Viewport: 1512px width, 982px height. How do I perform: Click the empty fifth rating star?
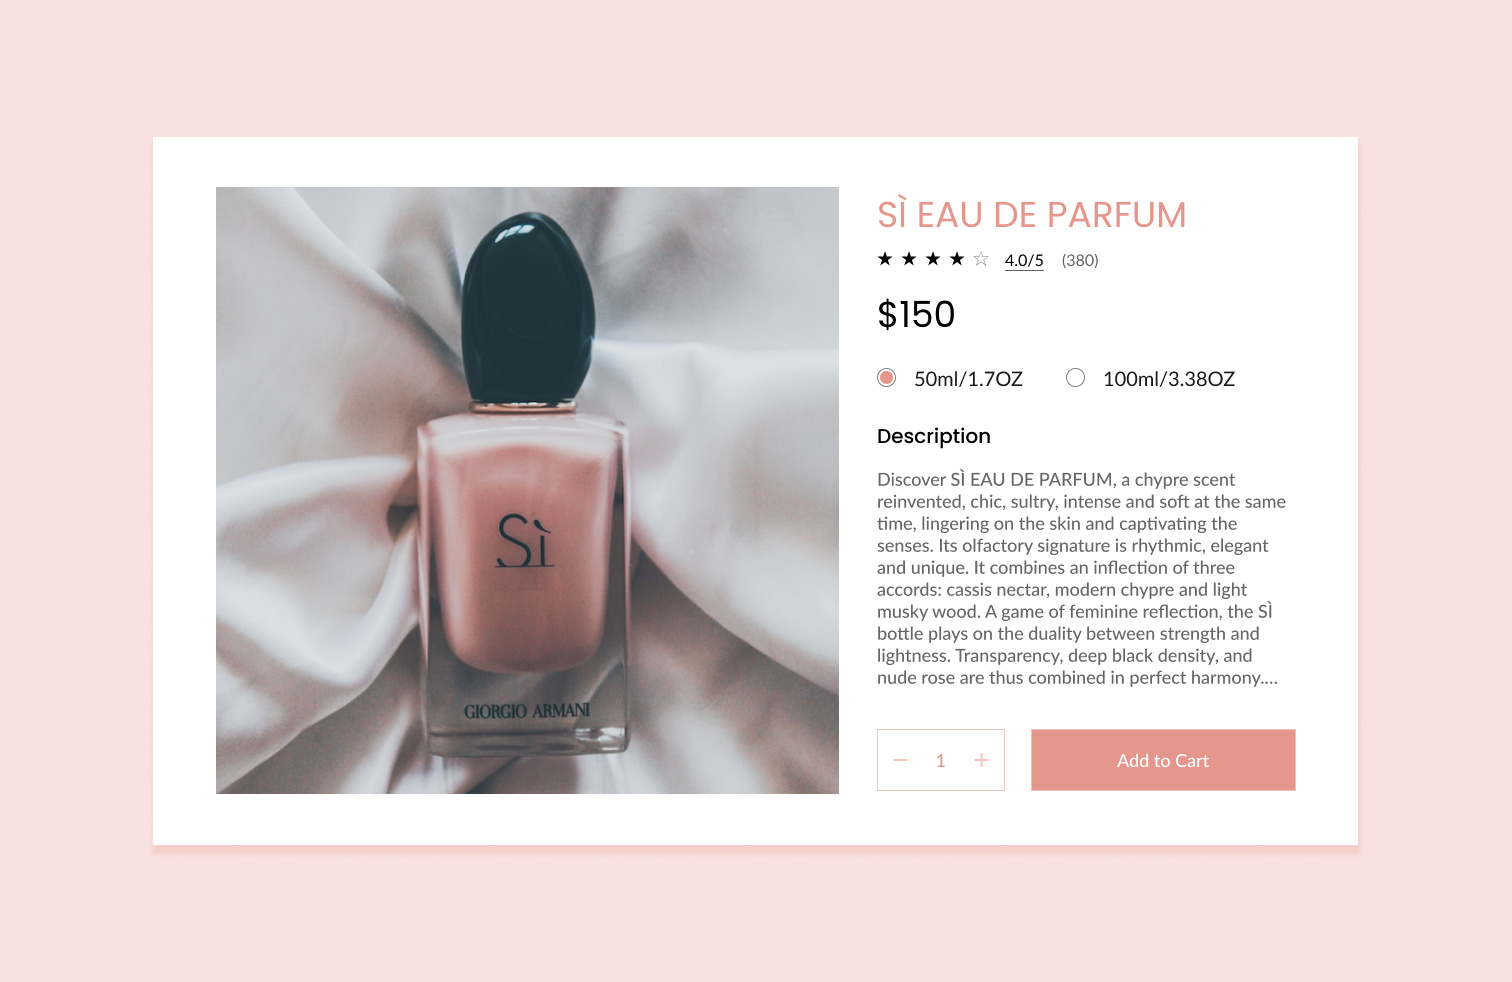click(981, 259)
